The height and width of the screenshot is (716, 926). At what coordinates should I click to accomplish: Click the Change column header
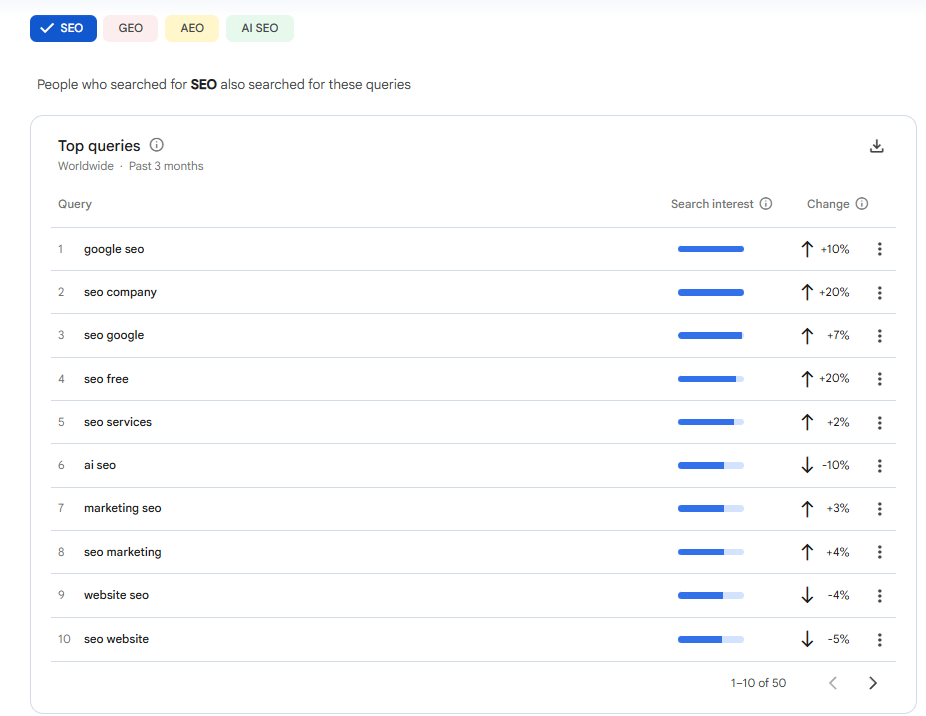pos(828,204)
